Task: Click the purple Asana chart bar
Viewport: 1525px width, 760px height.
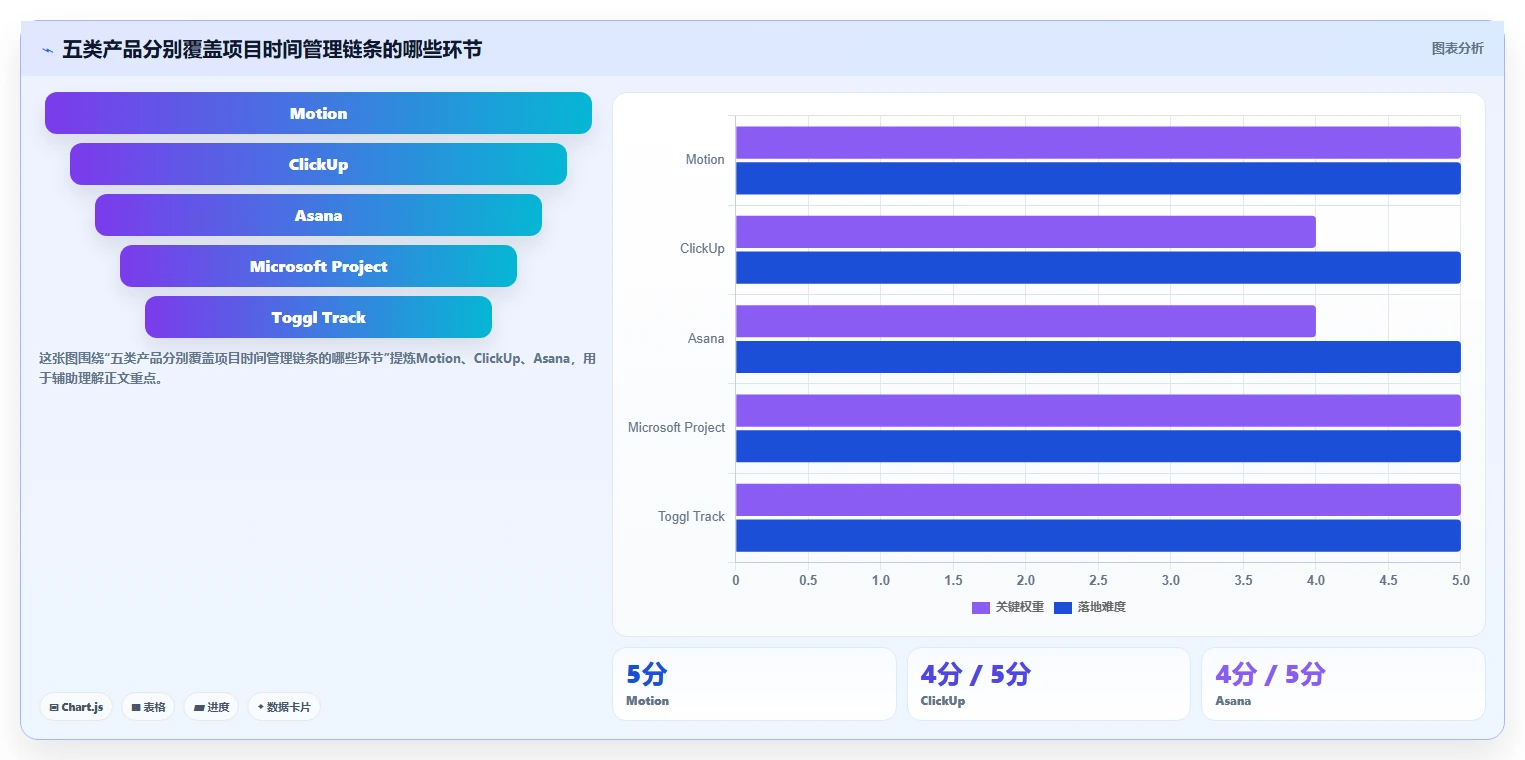Action: pyautogui.click(x=1026, y=321)
